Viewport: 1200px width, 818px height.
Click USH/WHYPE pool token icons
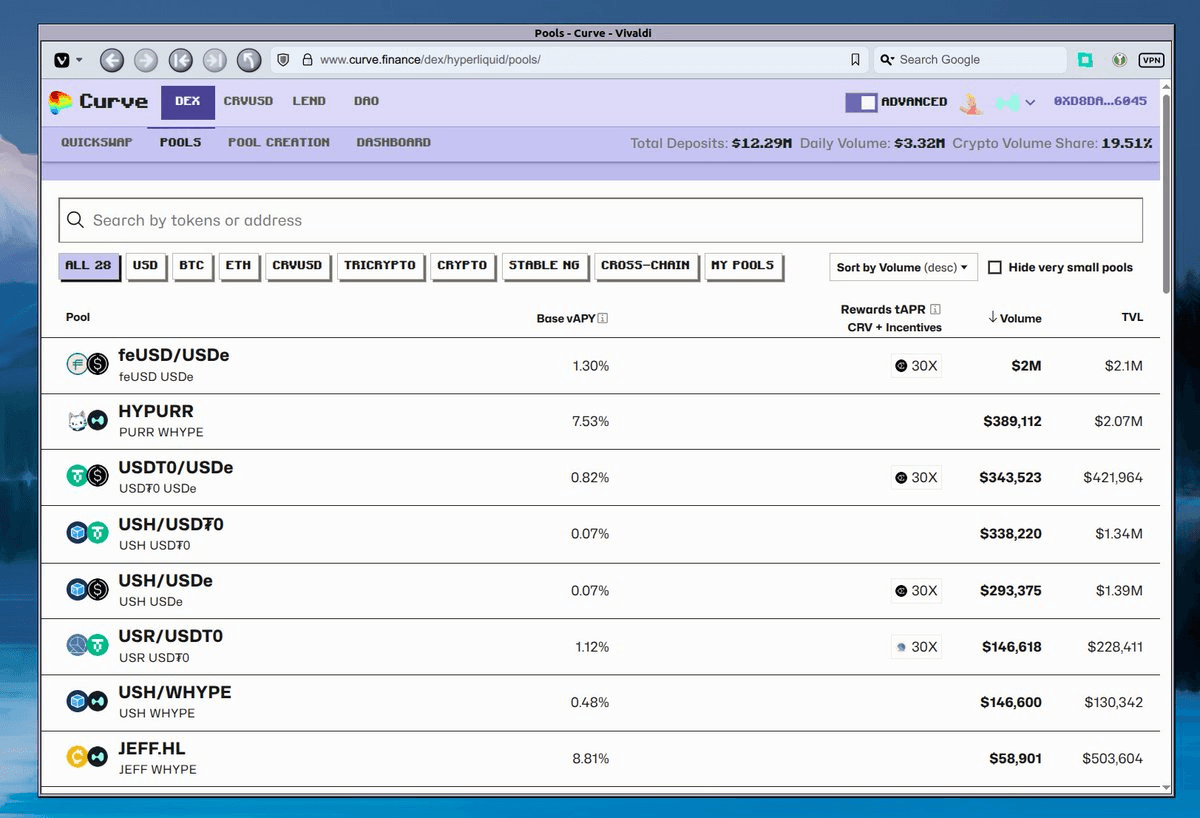tap(87, 702)
